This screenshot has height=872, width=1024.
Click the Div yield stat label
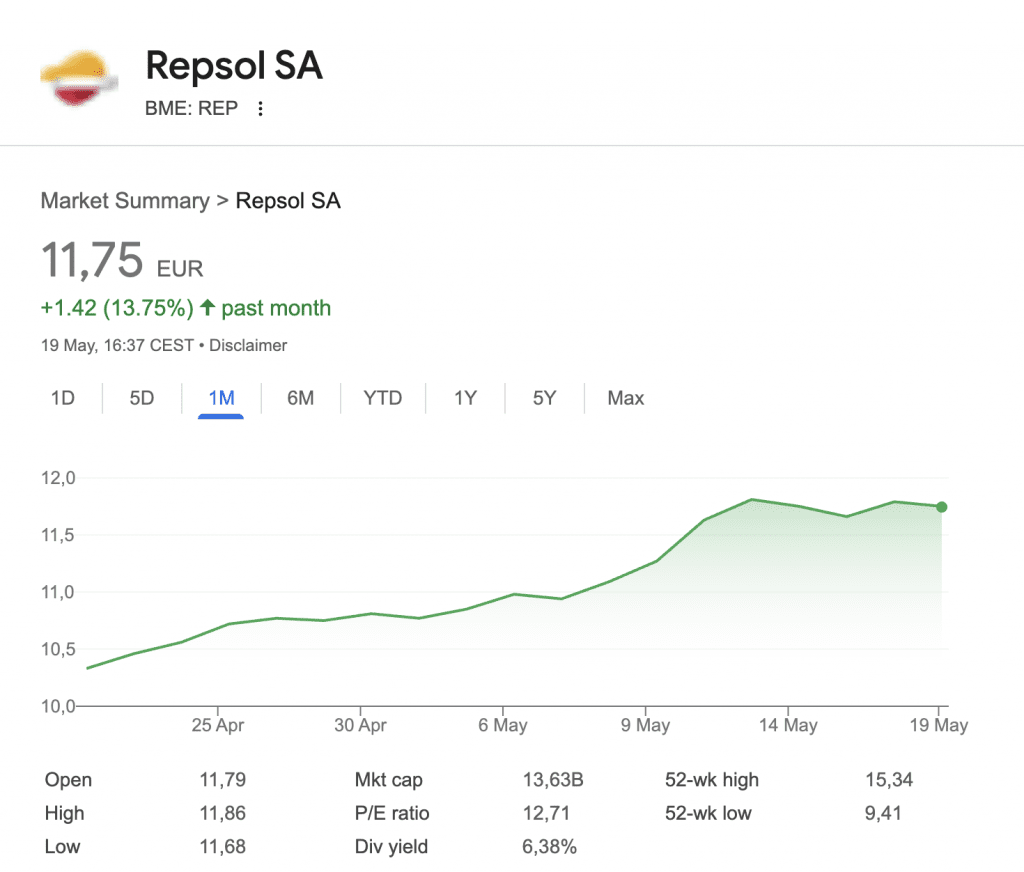(391, 847)
